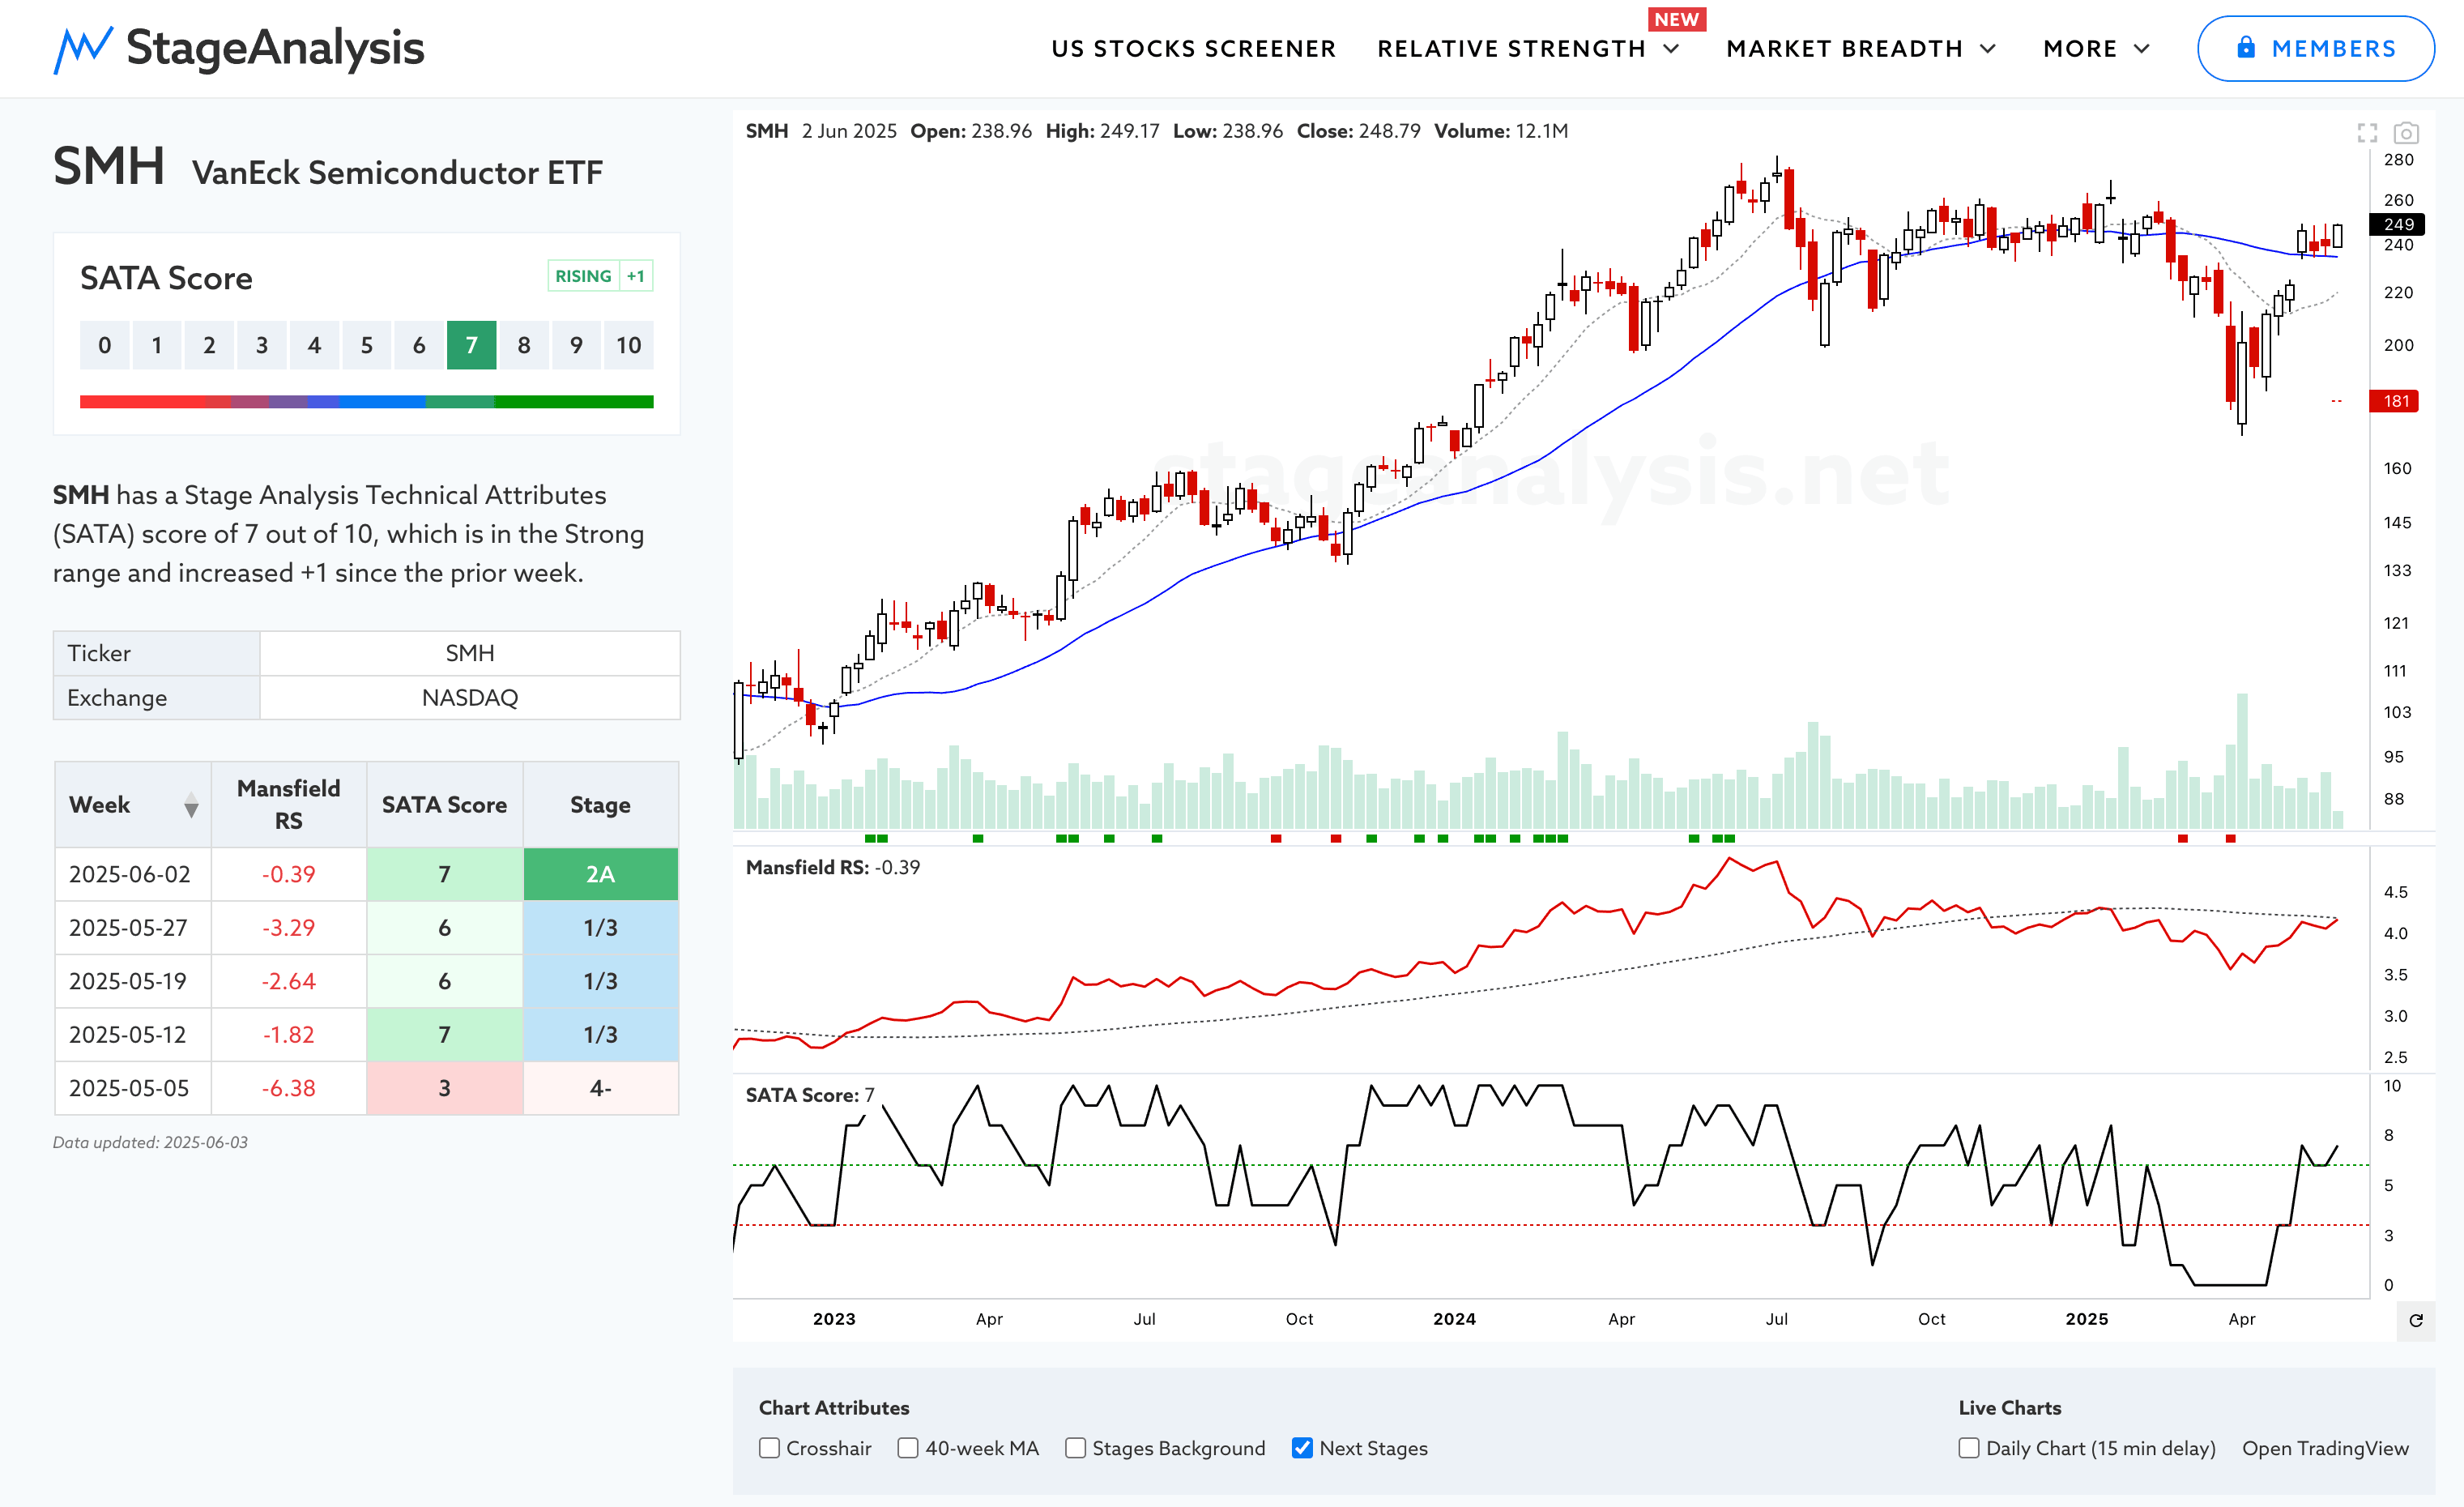Expand the Market Breadth dropdown

click(x=1861, y=49)
